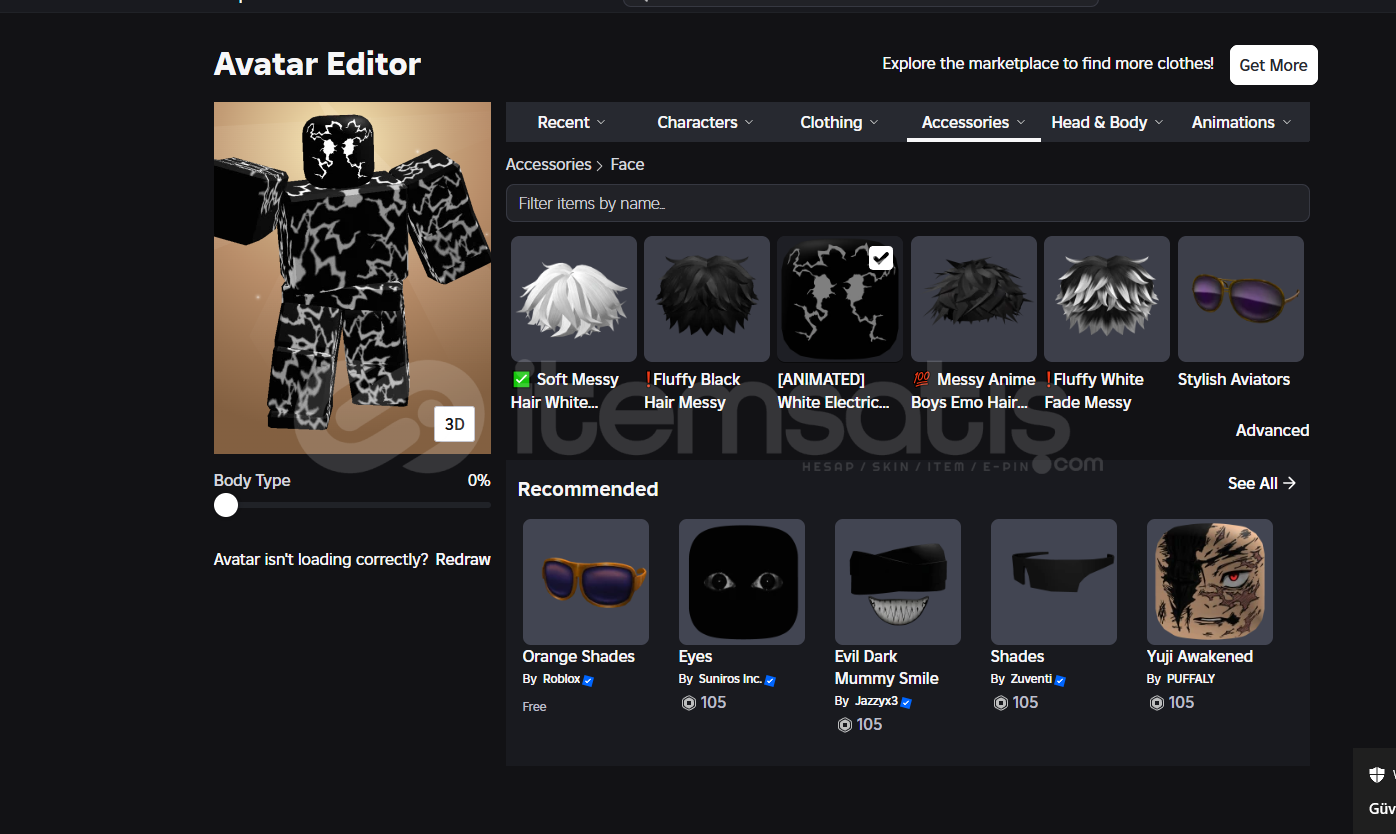View the Evil Dark Mummy Smile item
Screen dimensions: 1396x834
[x=897, y=582]
